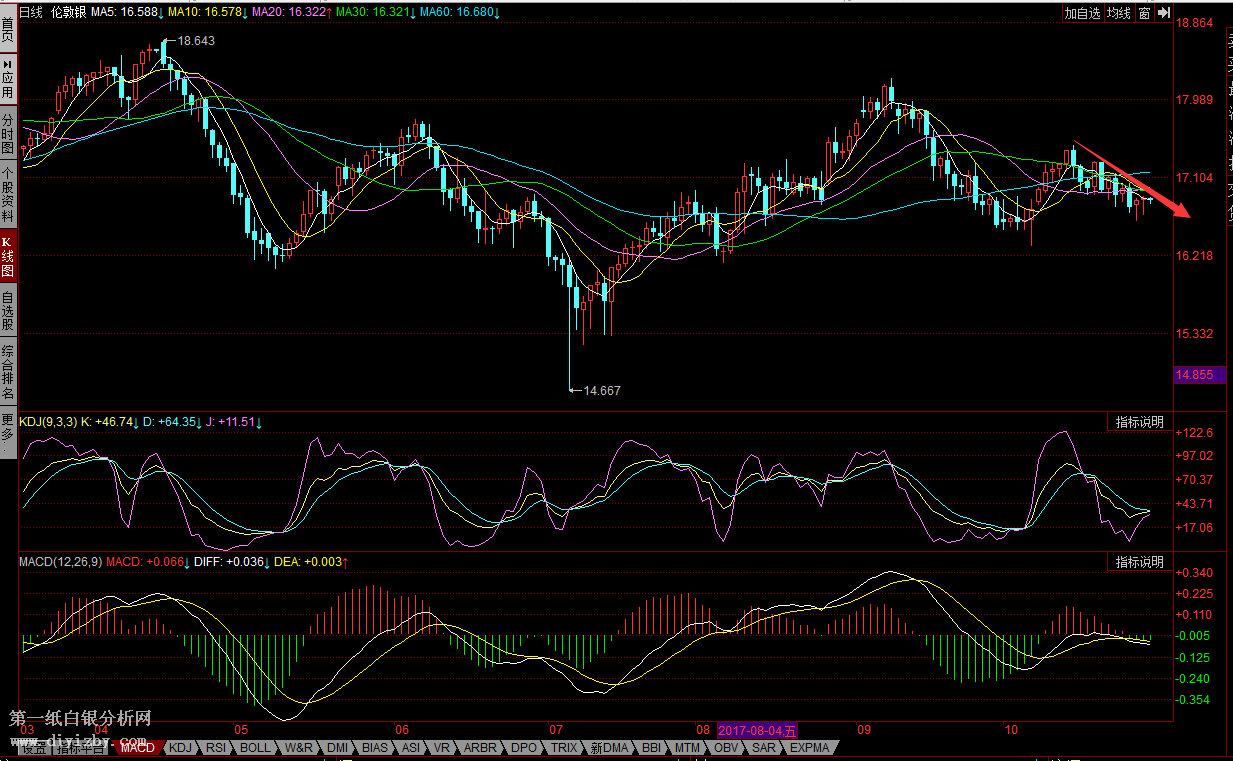Select the RSI indicator tab
This screenshot has height=761, width=1233.
(x=215, y=747)
